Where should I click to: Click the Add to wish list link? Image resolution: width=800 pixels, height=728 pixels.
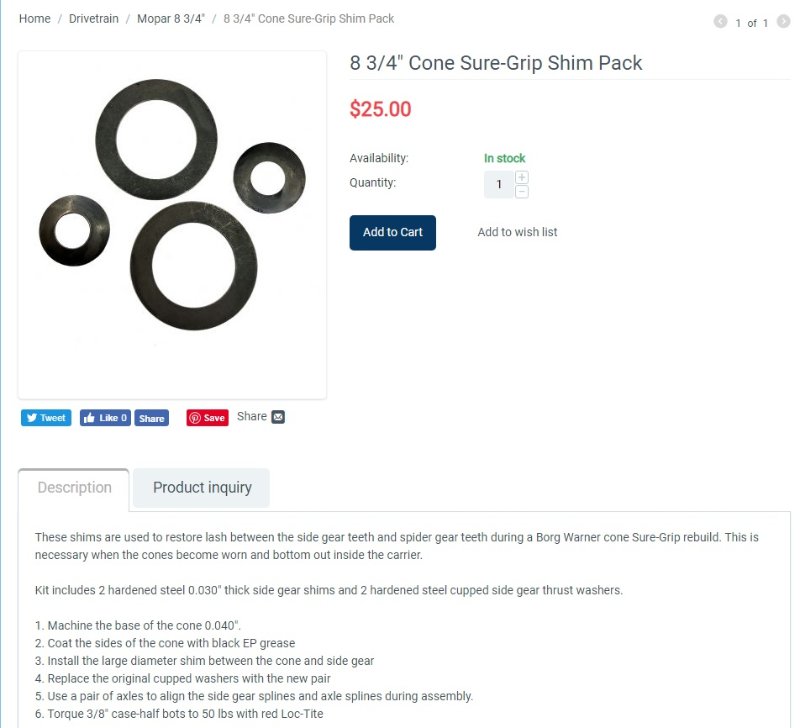click(x=517, y=232)
